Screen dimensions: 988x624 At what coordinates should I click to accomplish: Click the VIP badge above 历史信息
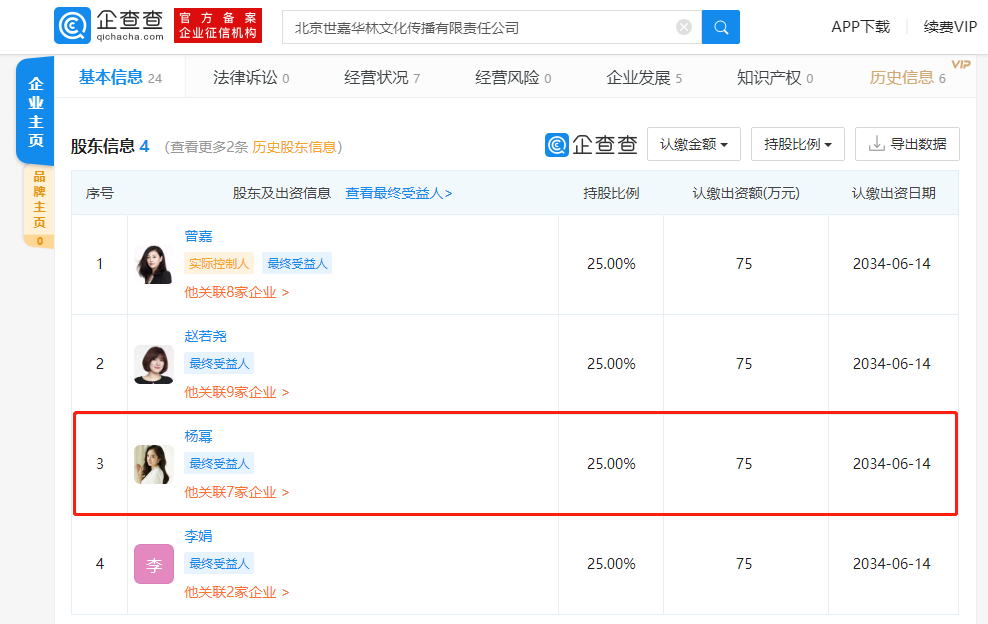[960, 64]
